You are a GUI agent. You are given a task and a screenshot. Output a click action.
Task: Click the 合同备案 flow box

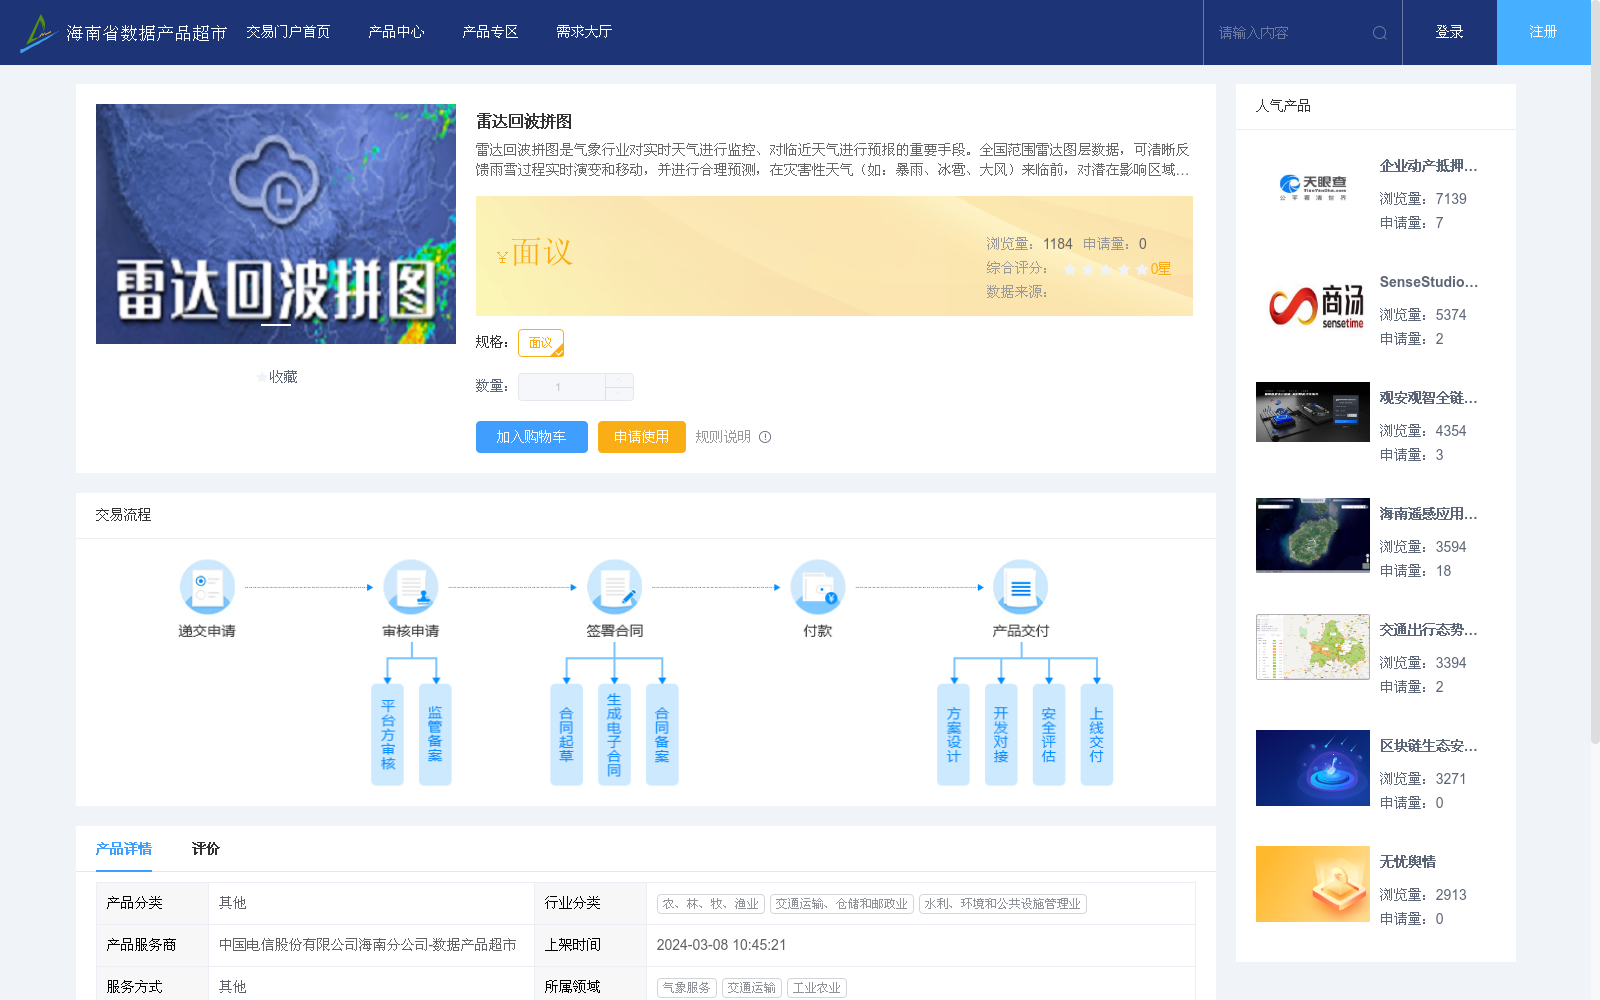[x=662, y=735]
